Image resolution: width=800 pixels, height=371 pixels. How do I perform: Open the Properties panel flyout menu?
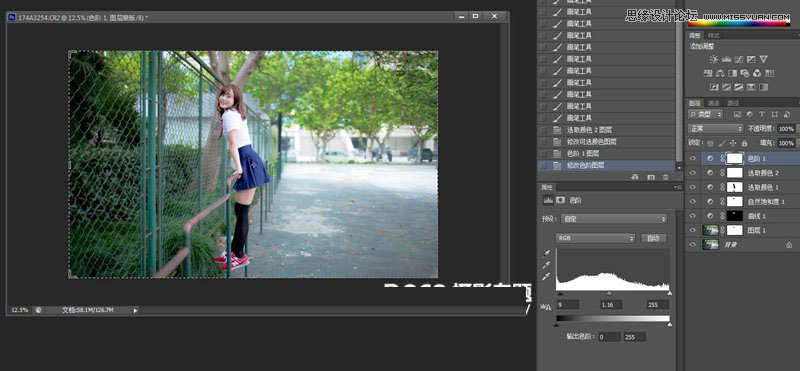click(x=677, y=187)
